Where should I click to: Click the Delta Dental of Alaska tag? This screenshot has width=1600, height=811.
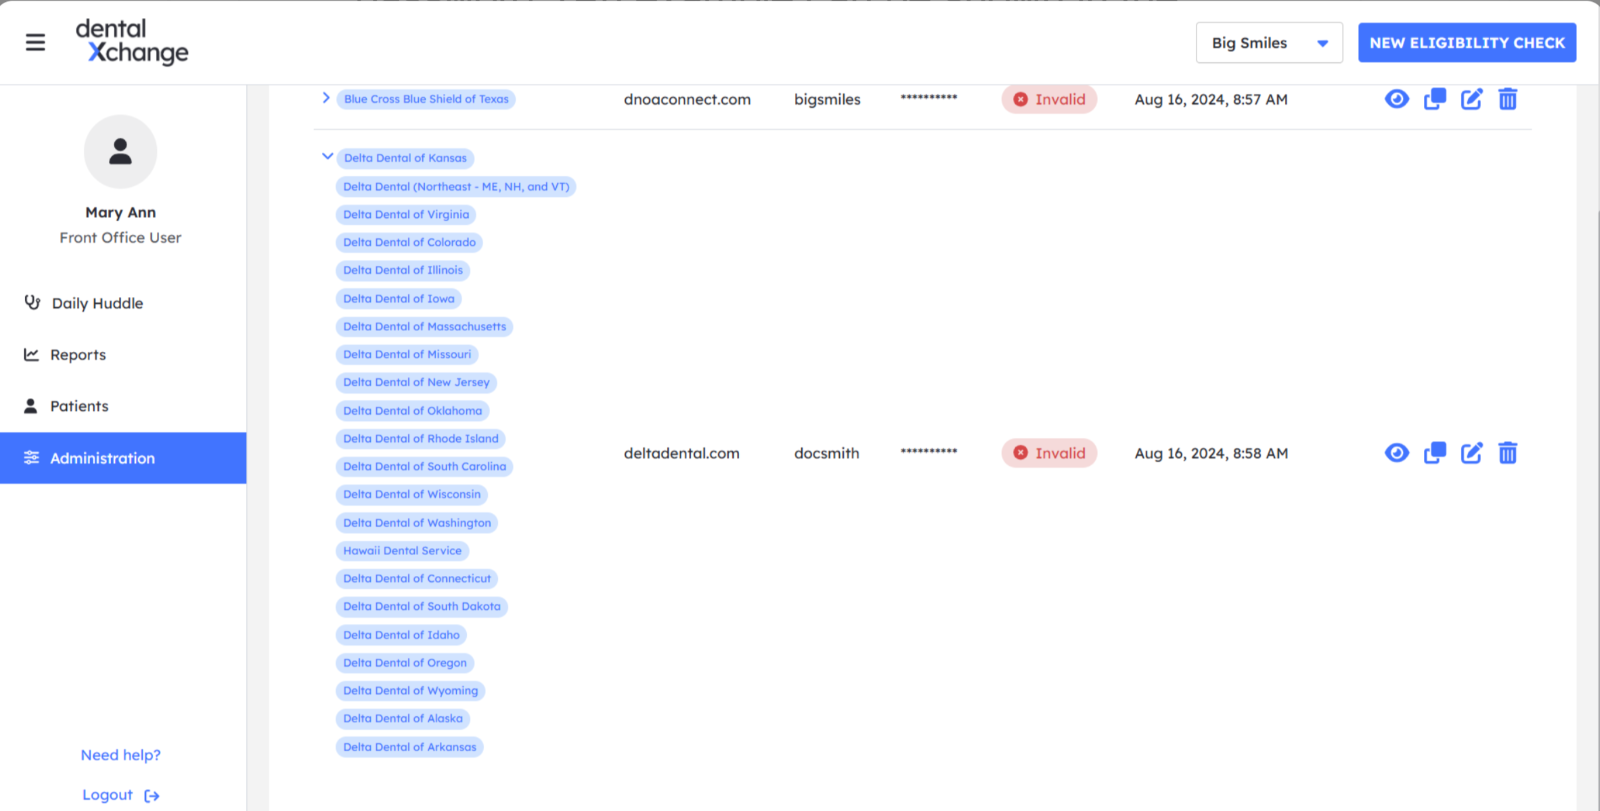click(x=403, y=719)
